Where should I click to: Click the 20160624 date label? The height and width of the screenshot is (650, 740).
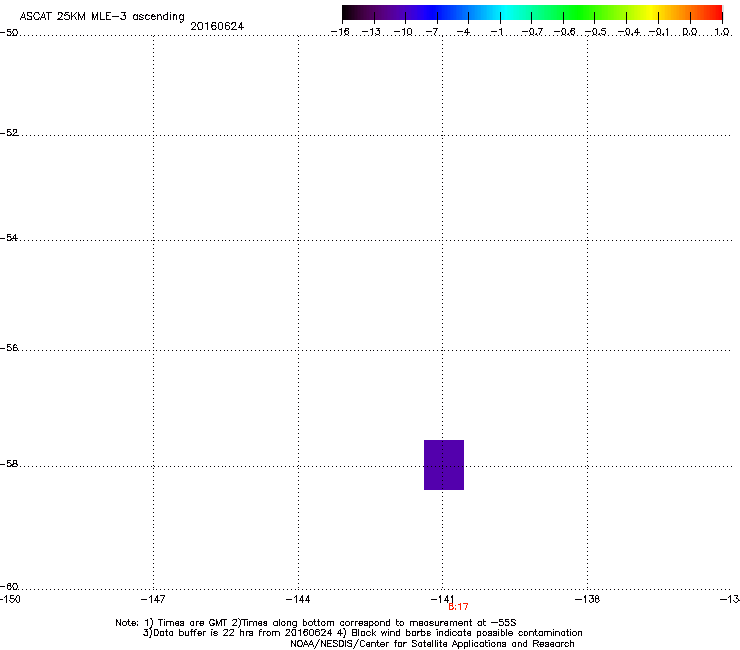click(217, 26)
